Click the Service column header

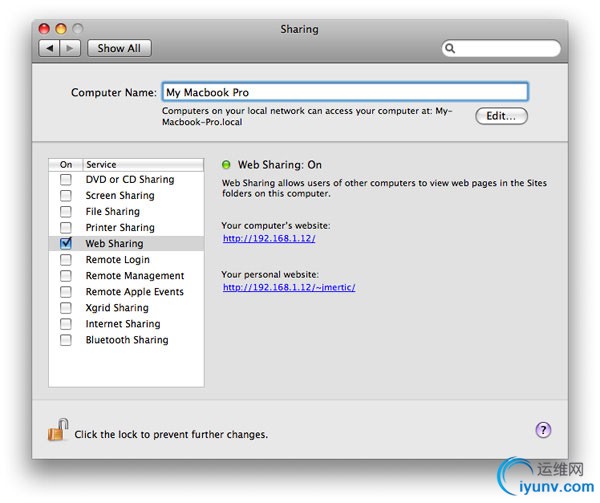click(x=143, y=164)
